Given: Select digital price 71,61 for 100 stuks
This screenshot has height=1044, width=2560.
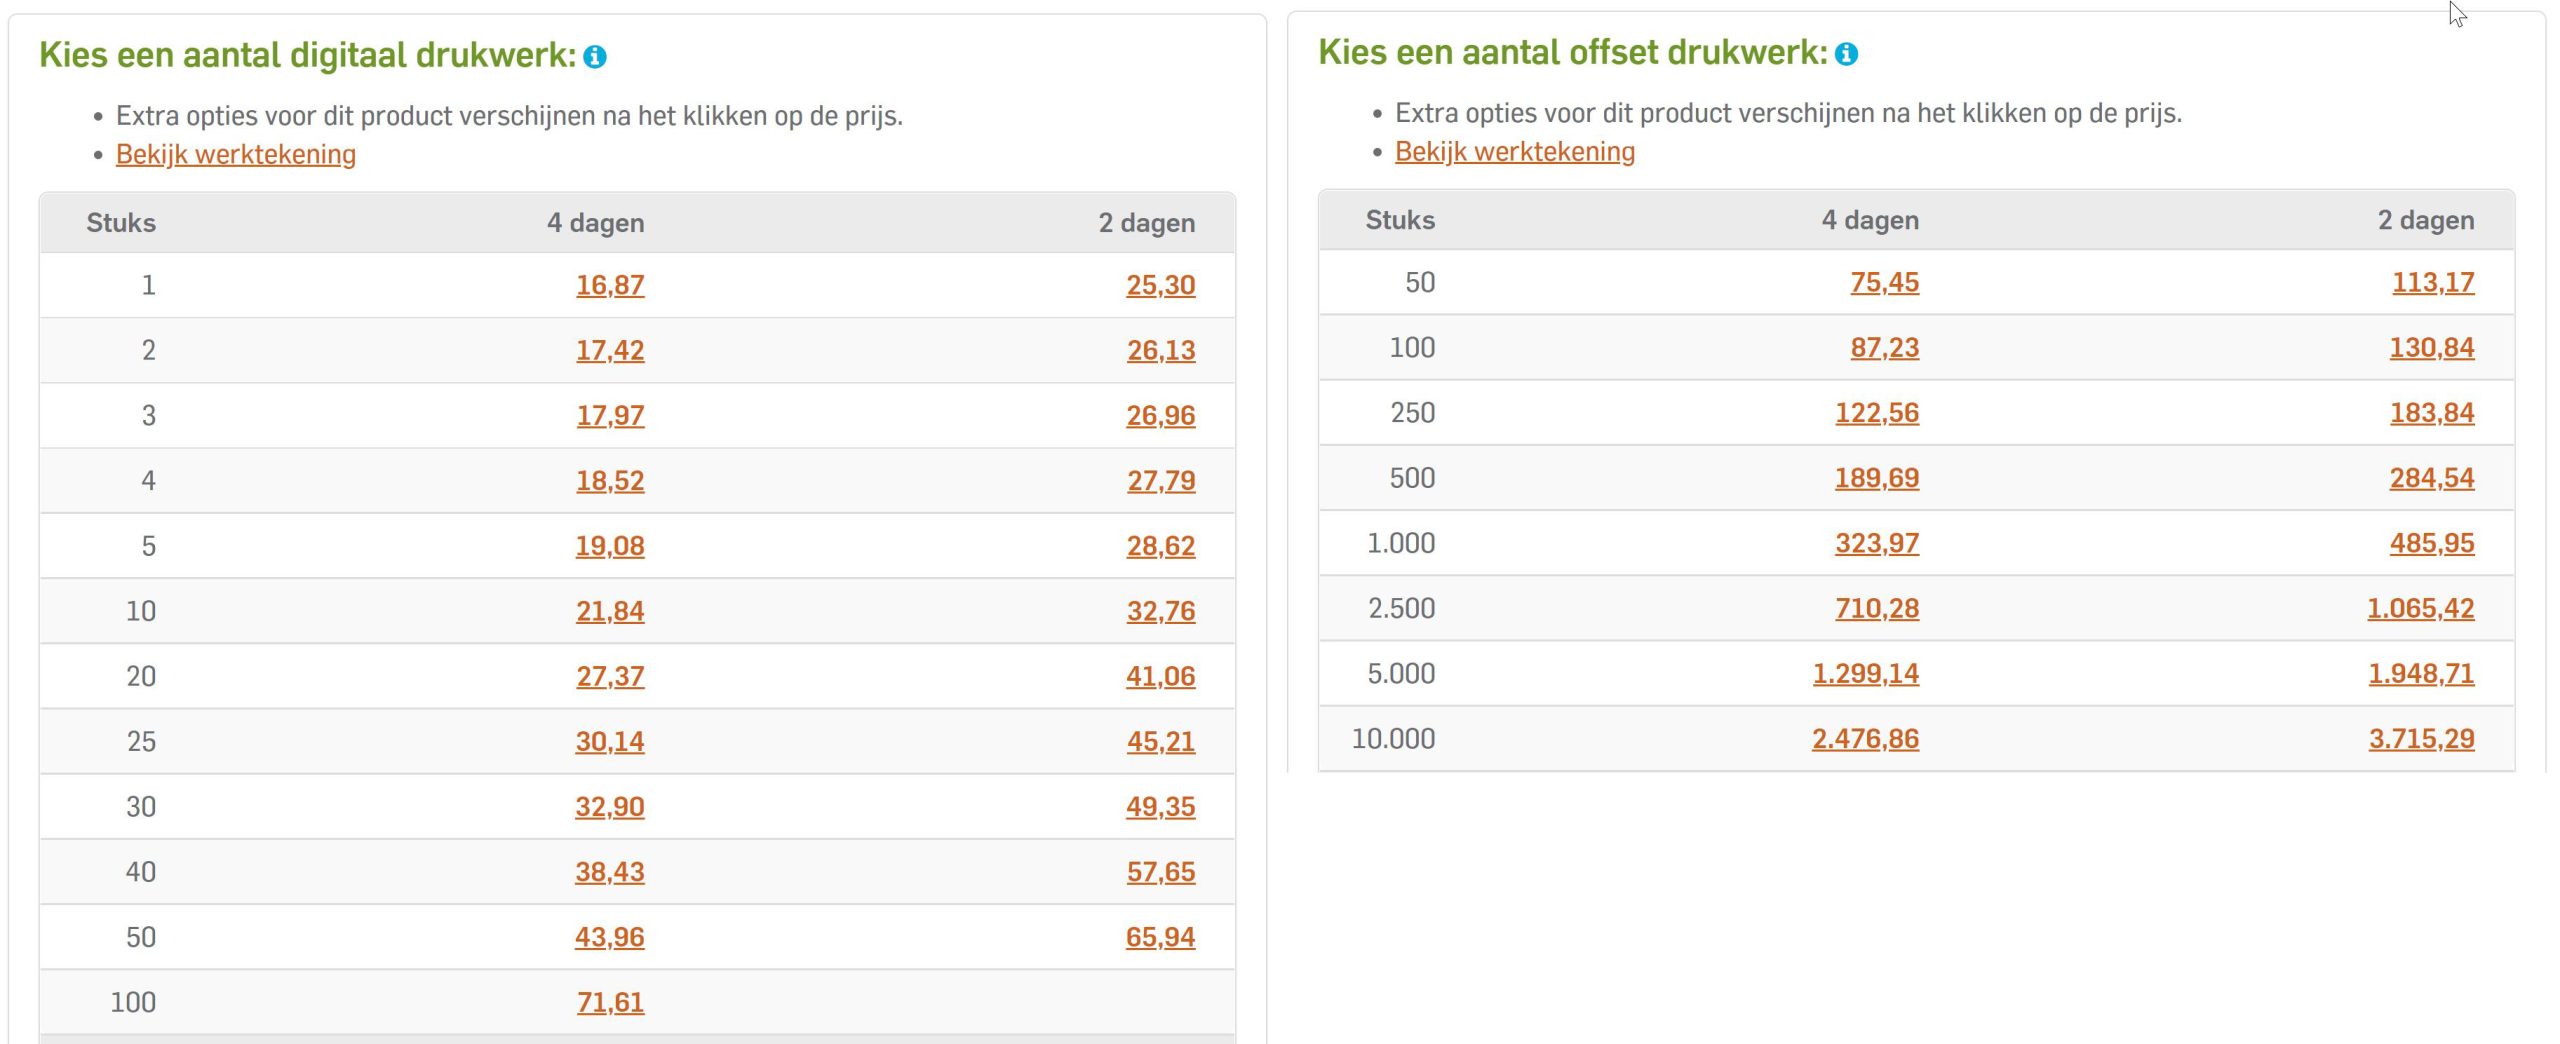Looking at the screenshot, I should [610, 1002].
